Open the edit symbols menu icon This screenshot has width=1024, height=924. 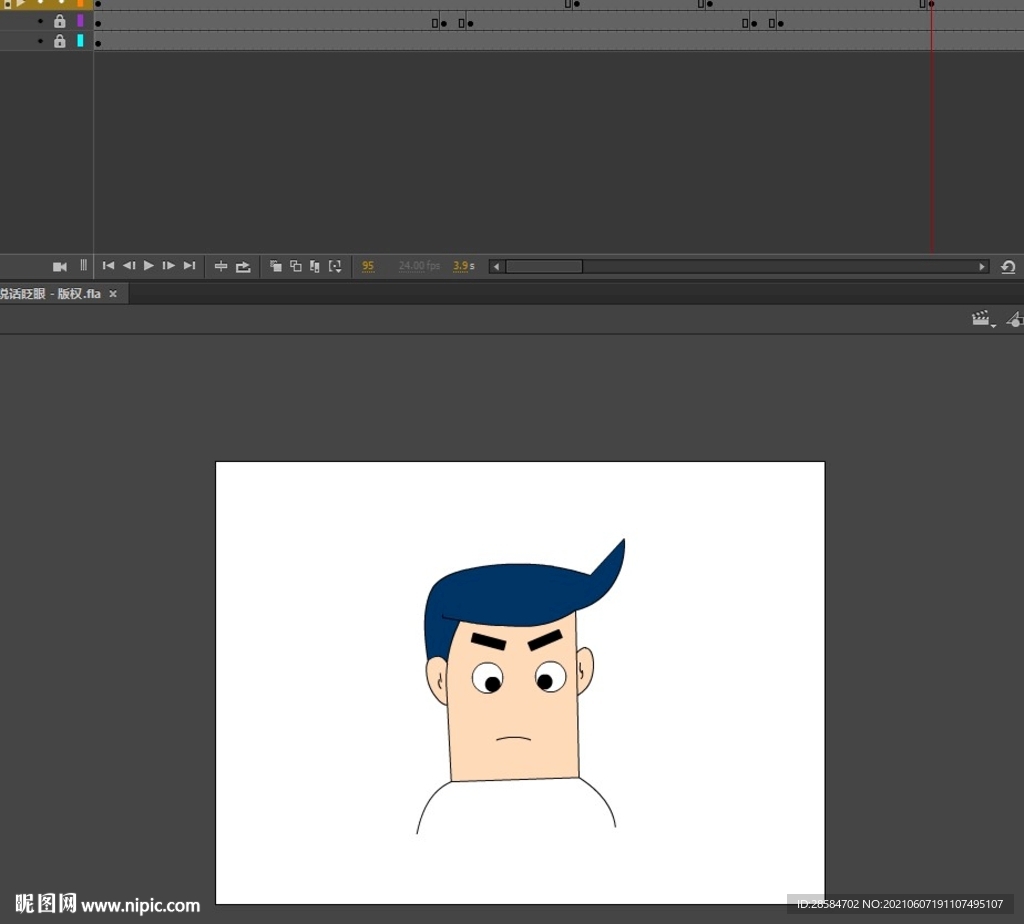tap(1015, 319)
